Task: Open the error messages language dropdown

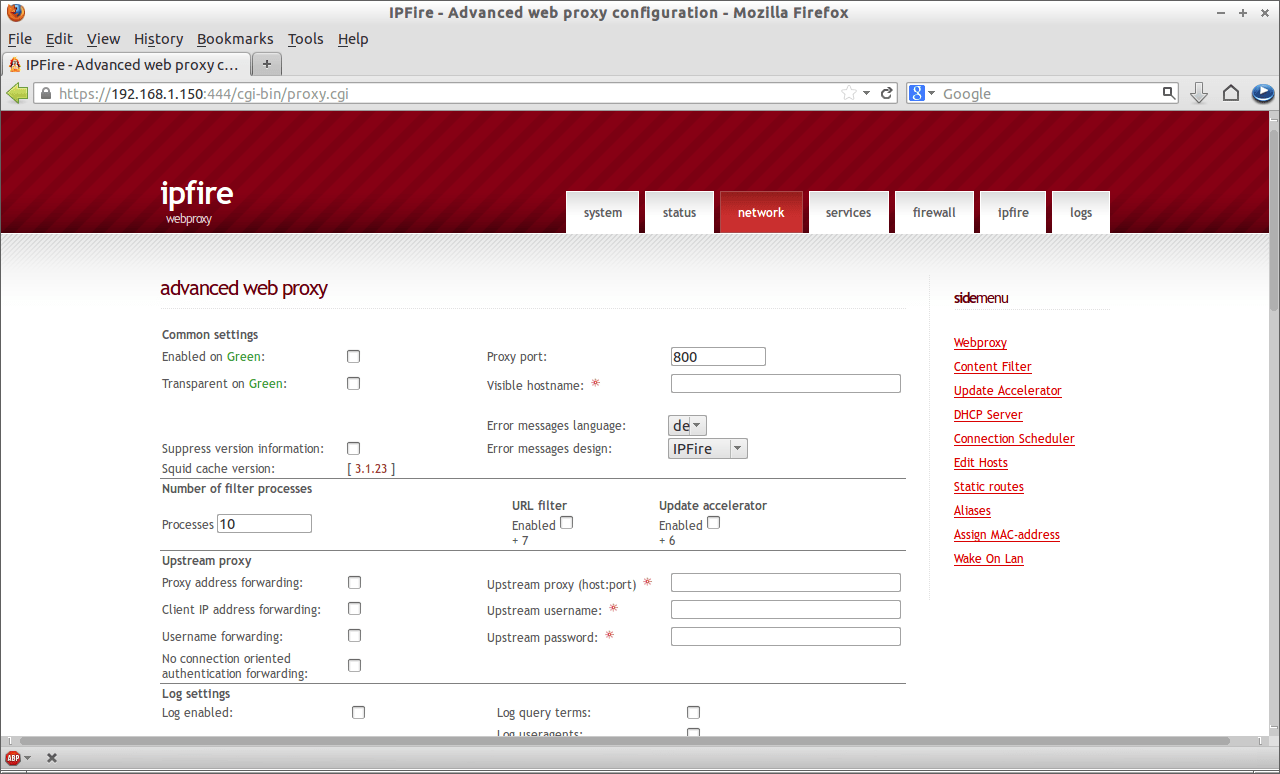Action: pos(687,425)
